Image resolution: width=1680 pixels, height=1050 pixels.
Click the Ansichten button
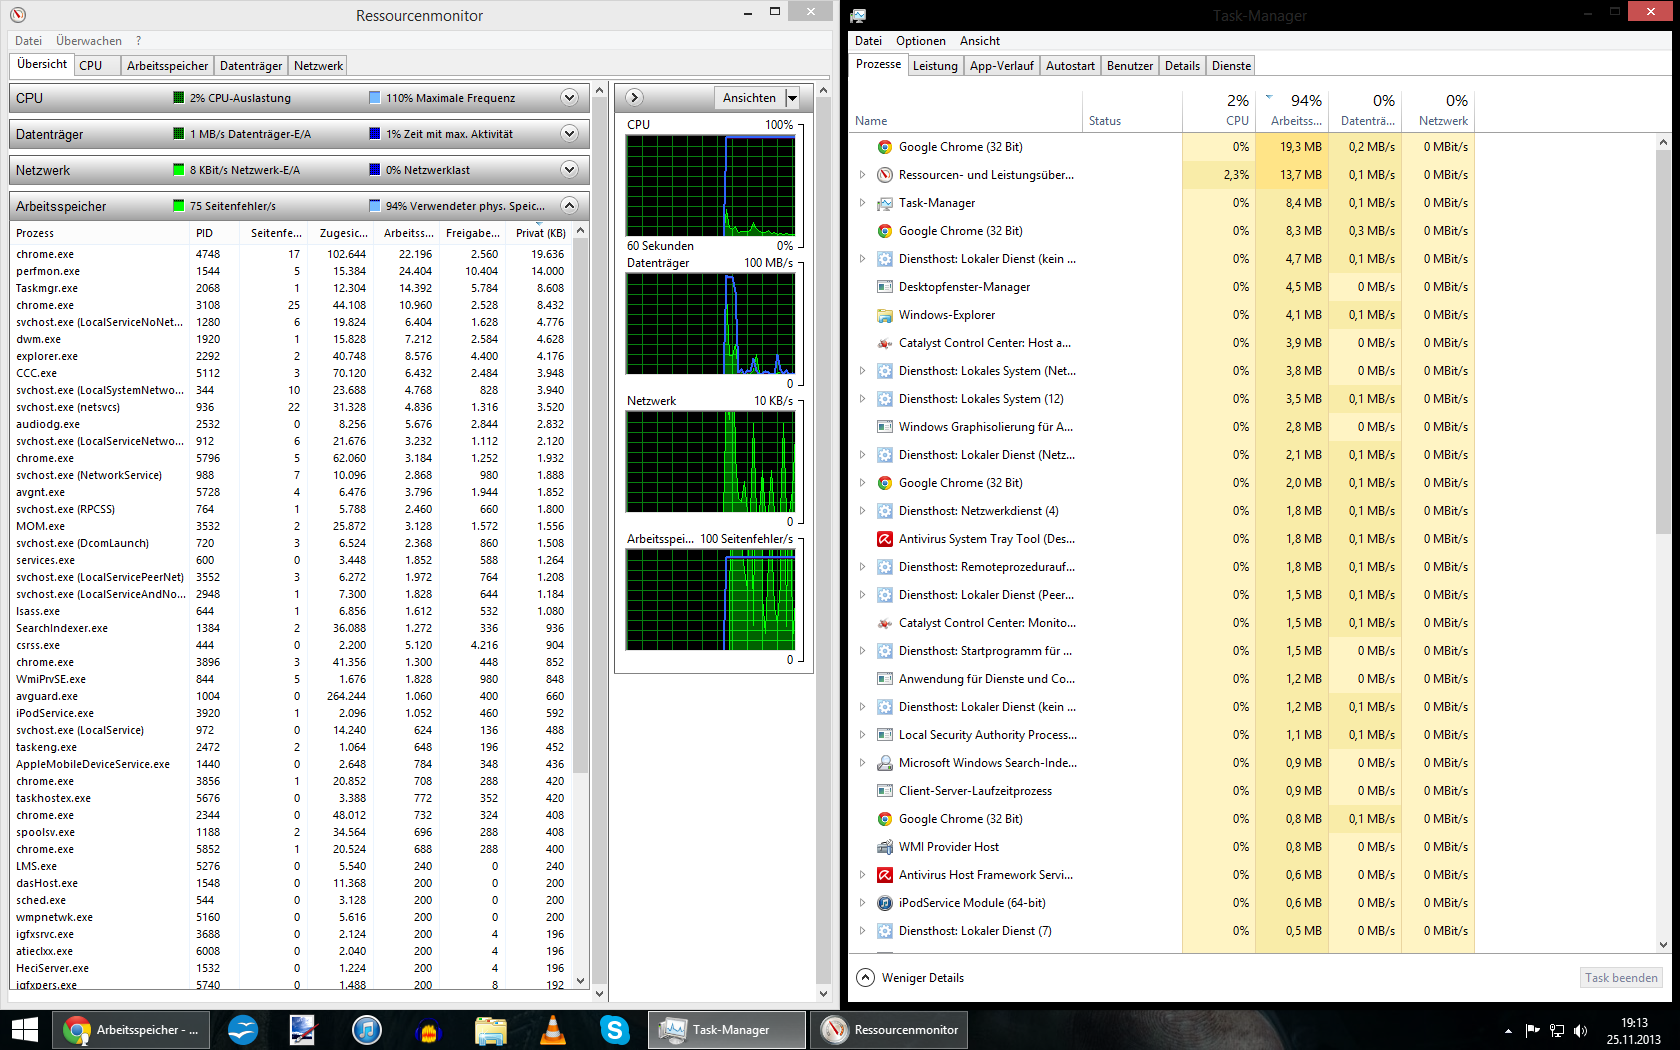click(749, 98)
